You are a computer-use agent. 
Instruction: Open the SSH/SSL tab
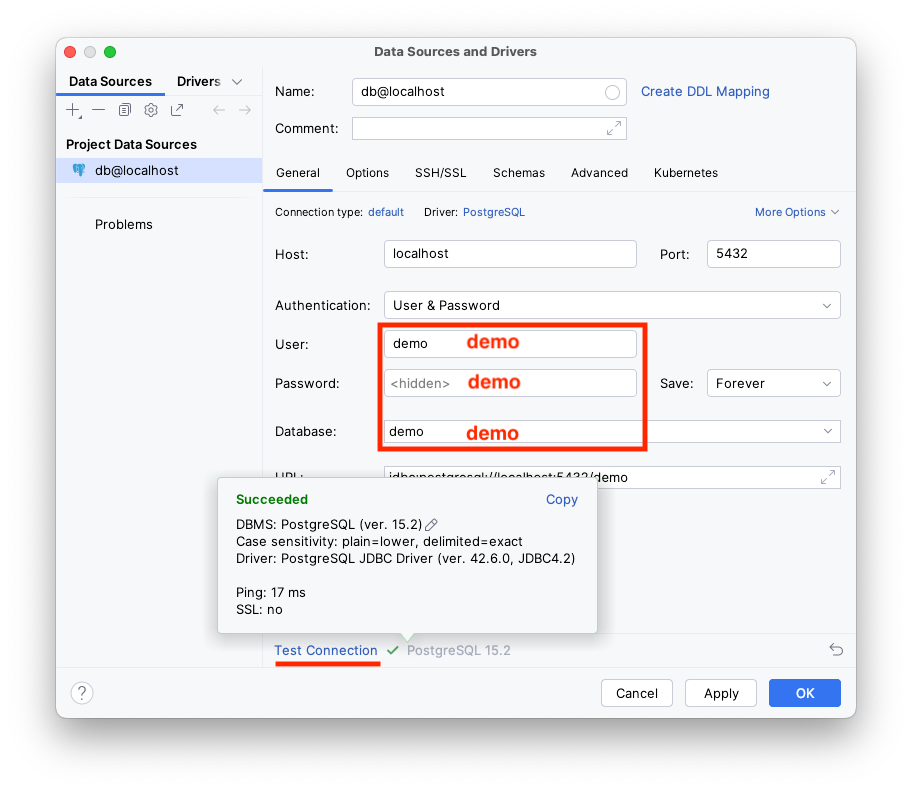pyautogui.click(x=441, y=173)
